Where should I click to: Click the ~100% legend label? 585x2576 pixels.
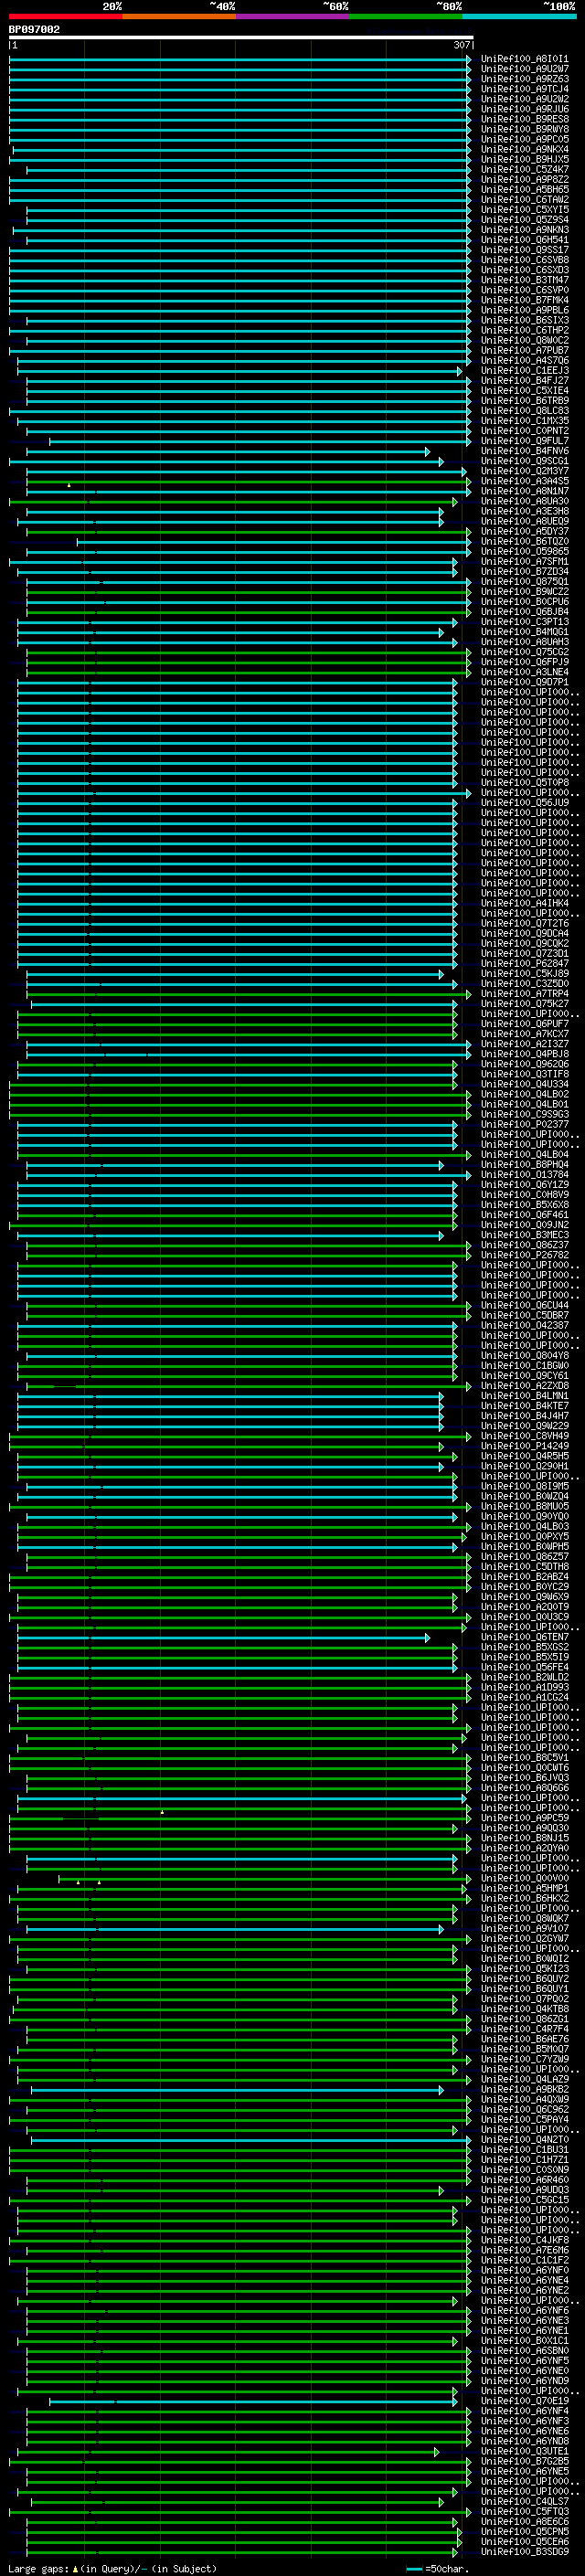(x=560, y=6)
